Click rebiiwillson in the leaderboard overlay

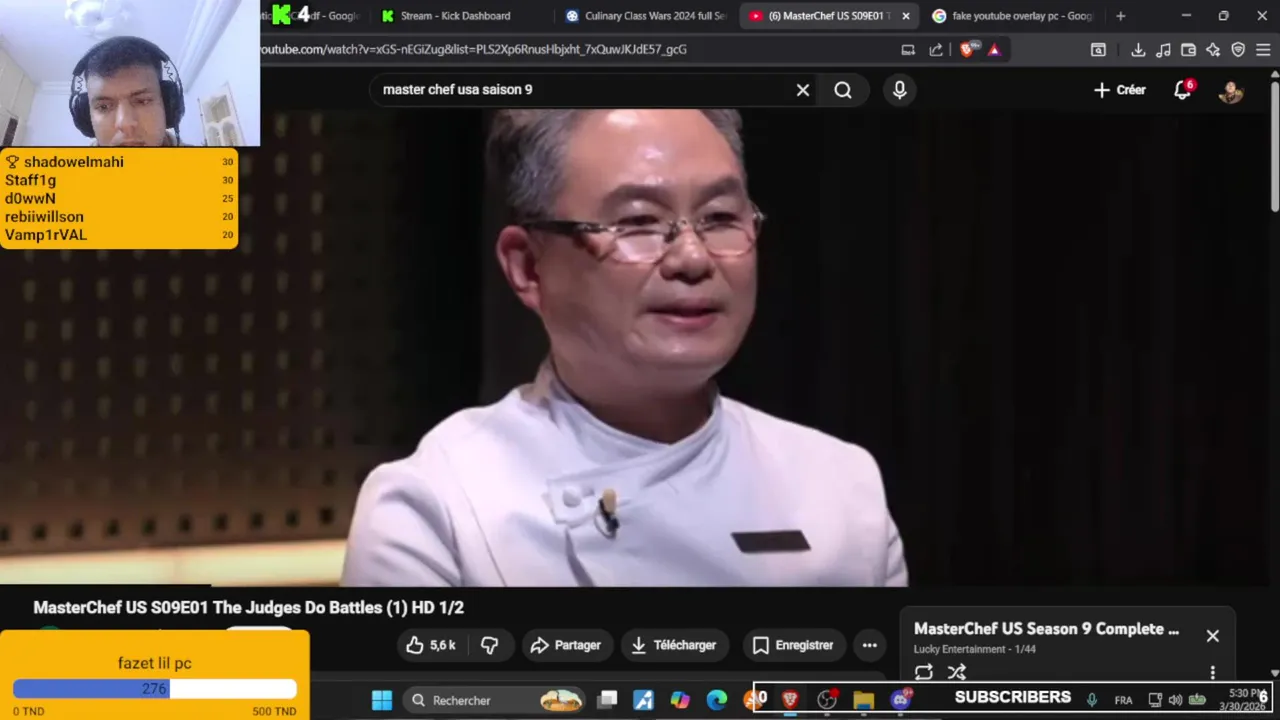coord(44,216)
